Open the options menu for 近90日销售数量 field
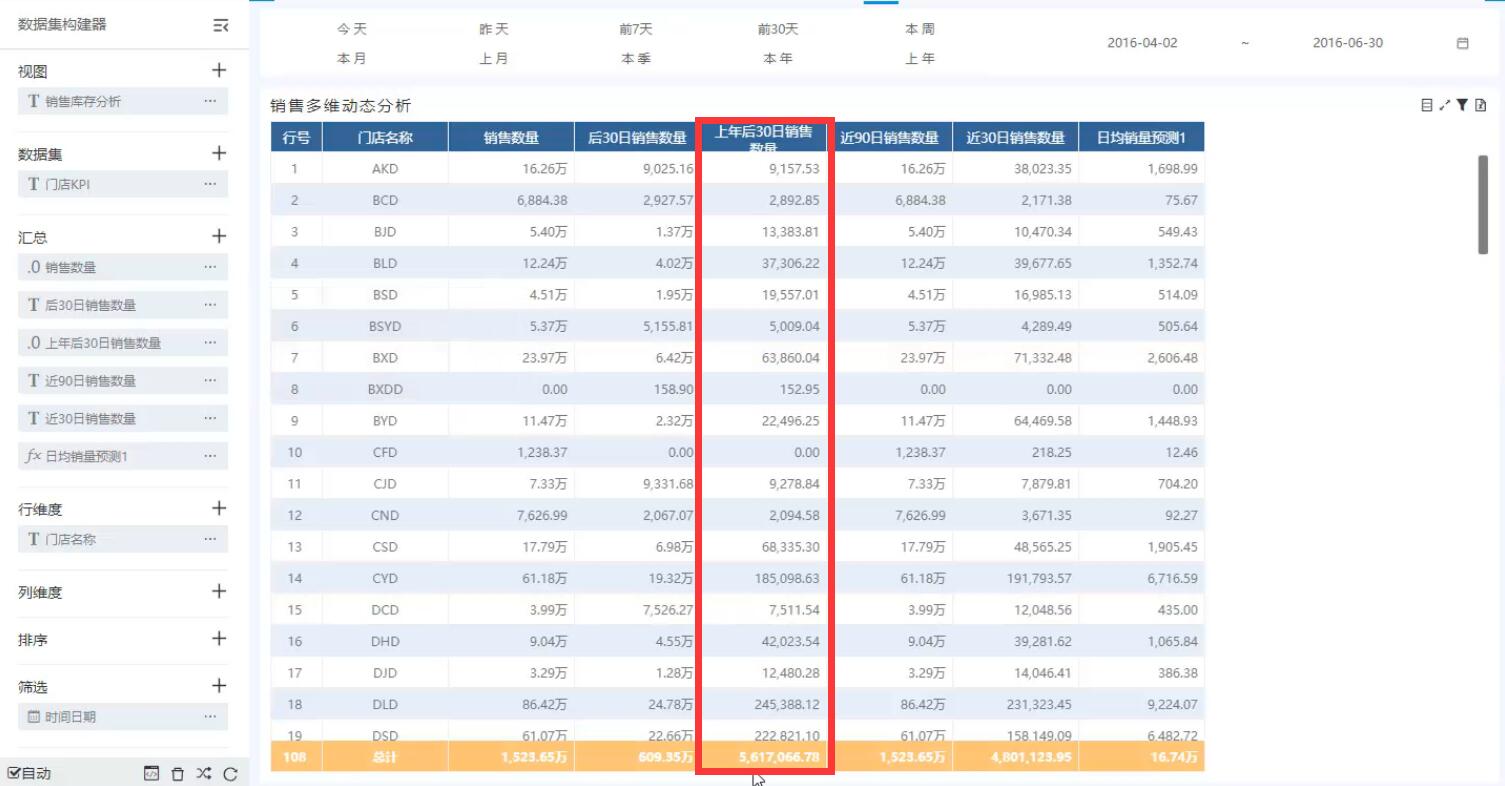 (210, 381)
